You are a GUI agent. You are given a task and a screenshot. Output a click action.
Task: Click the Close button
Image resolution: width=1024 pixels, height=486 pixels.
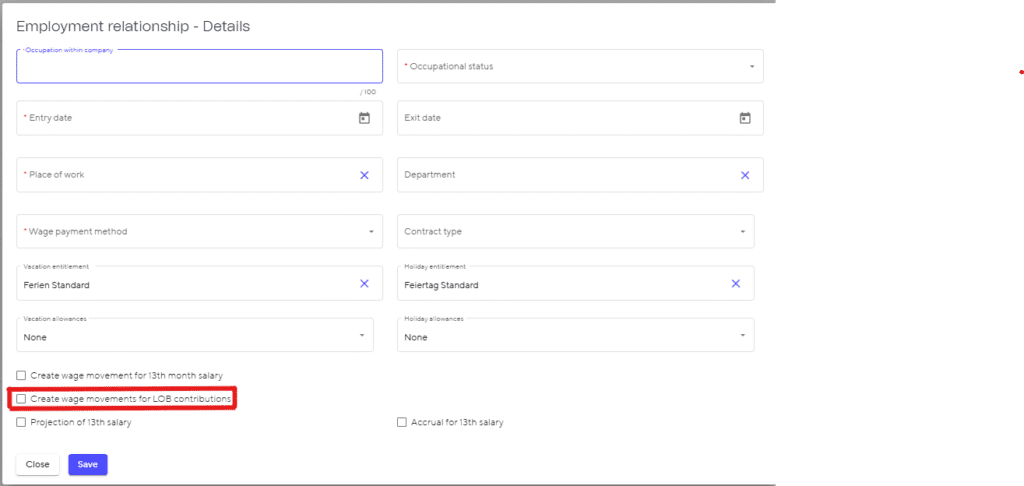pos(38,464)
